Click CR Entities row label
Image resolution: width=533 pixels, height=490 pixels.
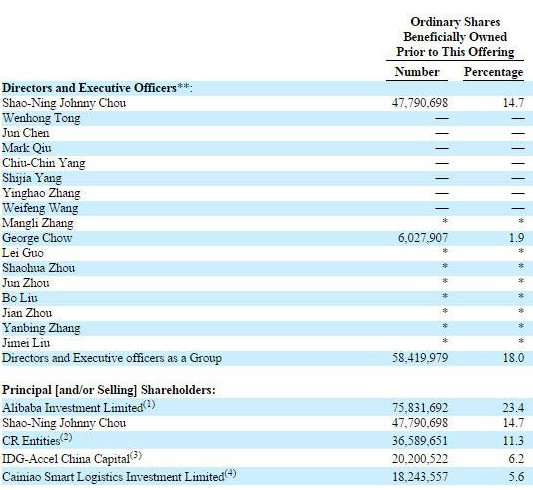tap(37, 440)
